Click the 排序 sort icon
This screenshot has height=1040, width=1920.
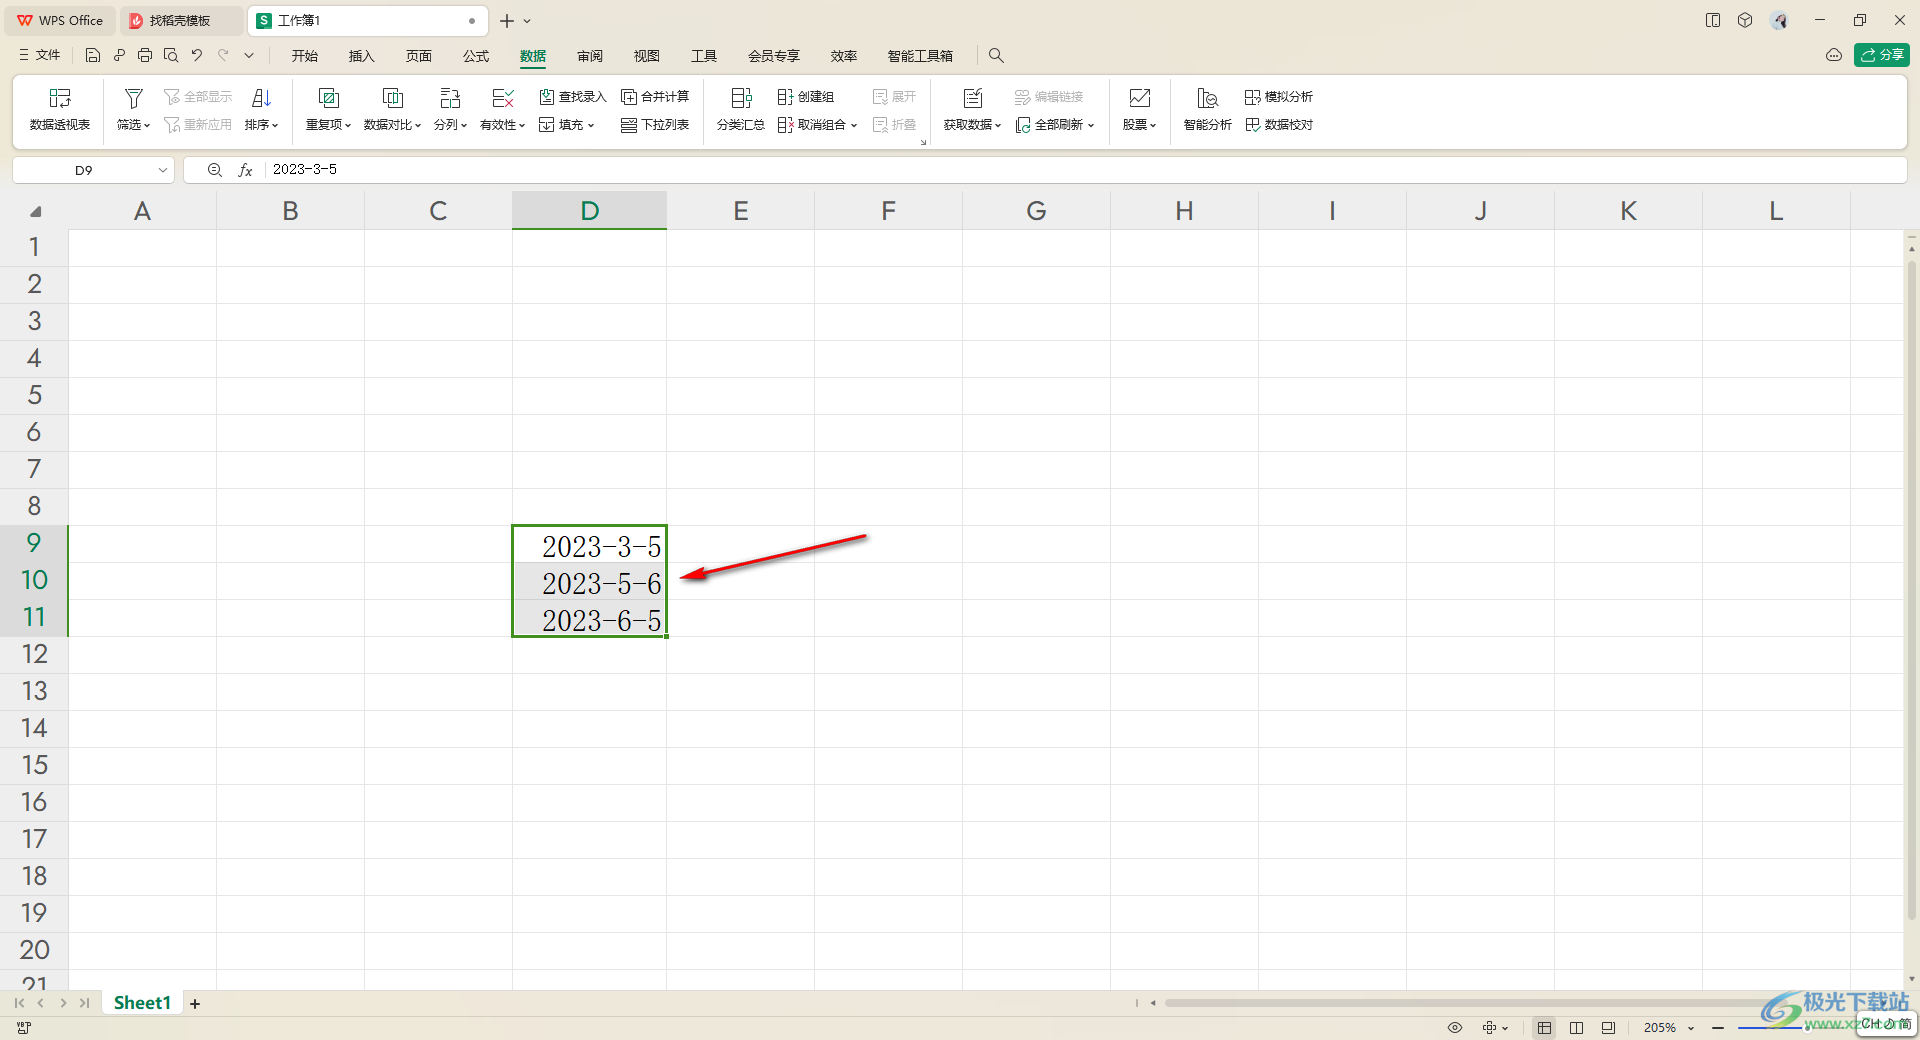click(261, 98)
